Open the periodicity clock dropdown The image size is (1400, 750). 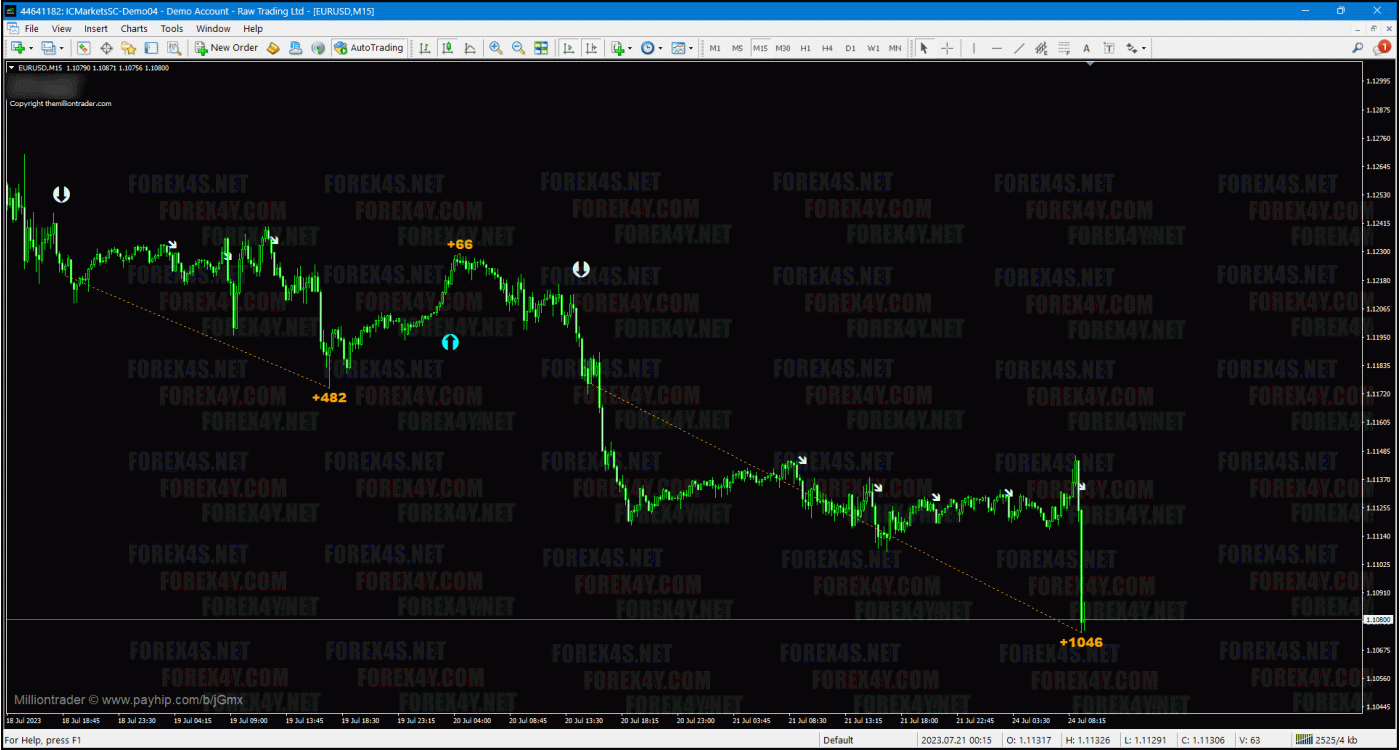(651, 48)
